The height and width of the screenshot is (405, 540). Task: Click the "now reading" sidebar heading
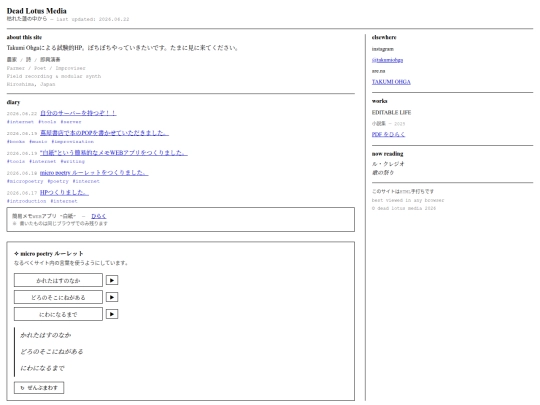387,154
